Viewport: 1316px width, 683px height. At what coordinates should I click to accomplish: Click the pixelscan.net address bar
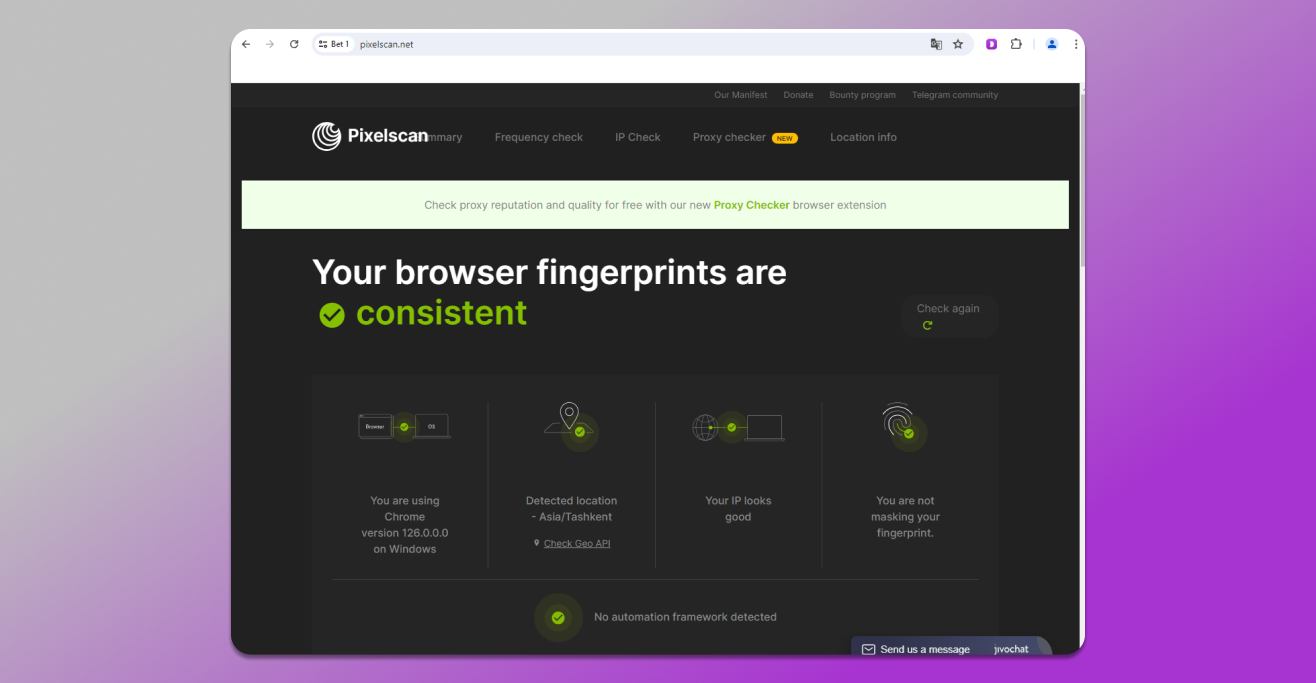coord(600,44)
